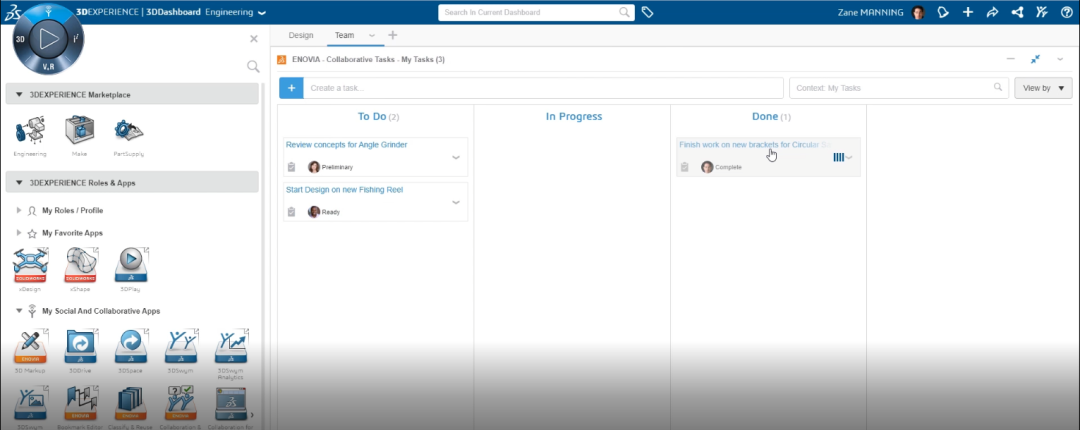The height and width of the screenshot is (430, 1080).
Task: Expand My Favorite Apps
Action: [19, 233]
